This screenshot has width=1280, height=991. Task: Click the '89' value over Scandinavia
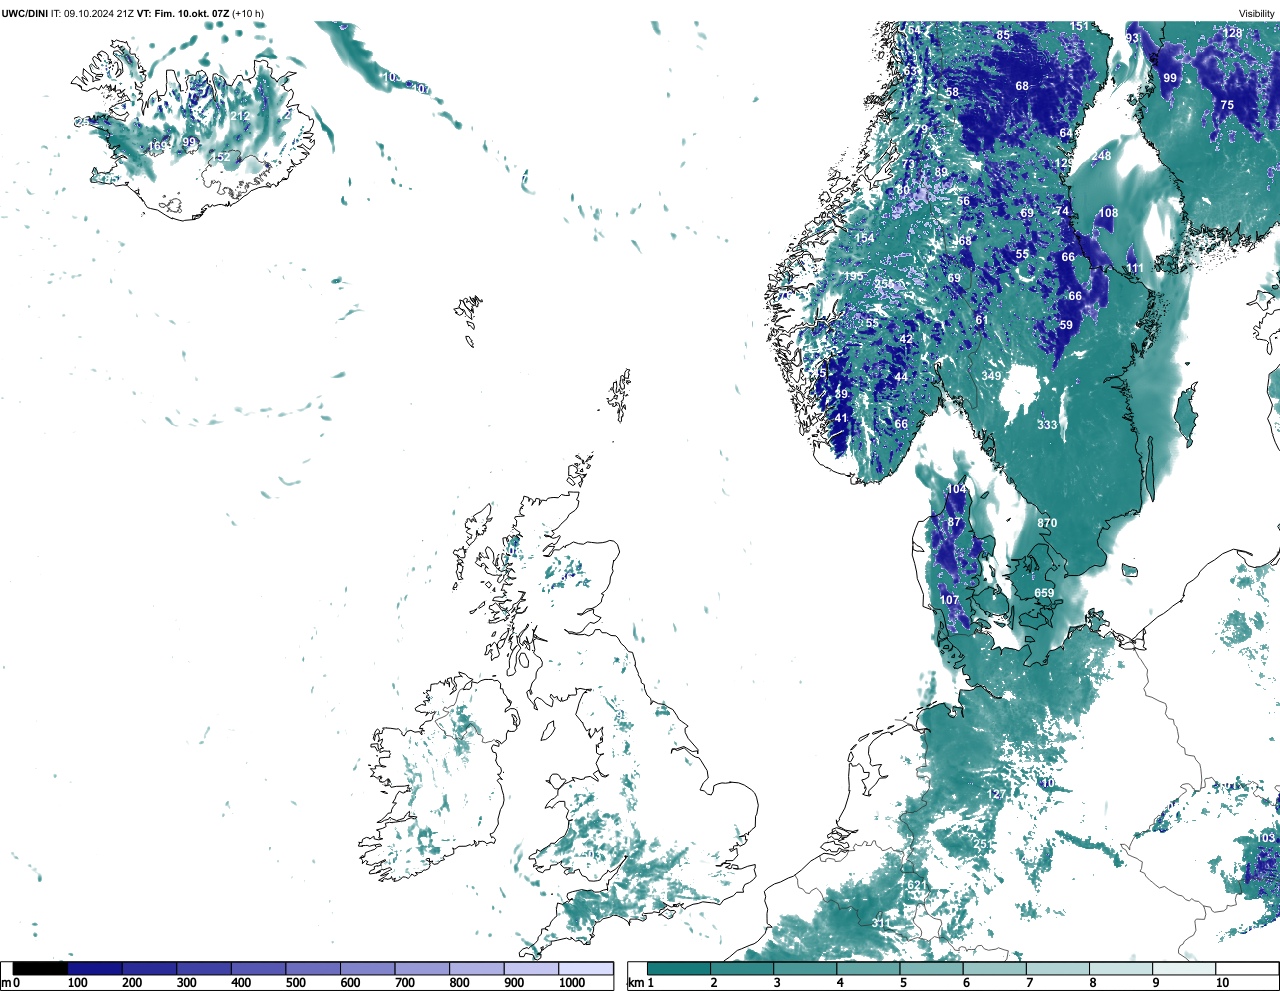click(x=941, y=172)
